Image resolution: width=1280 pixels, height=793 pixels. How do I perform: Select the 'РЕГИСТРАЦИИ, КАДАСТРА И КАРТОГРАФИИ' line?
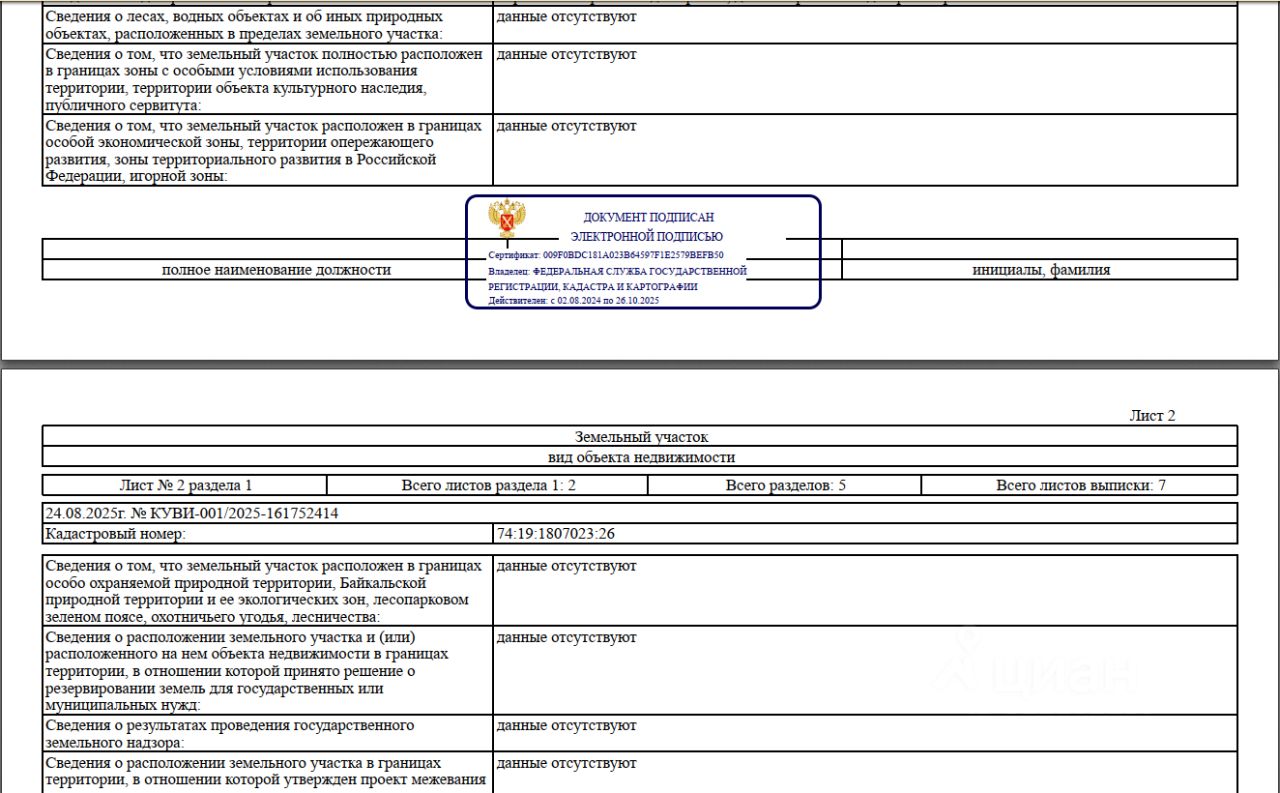click(593, 286)
